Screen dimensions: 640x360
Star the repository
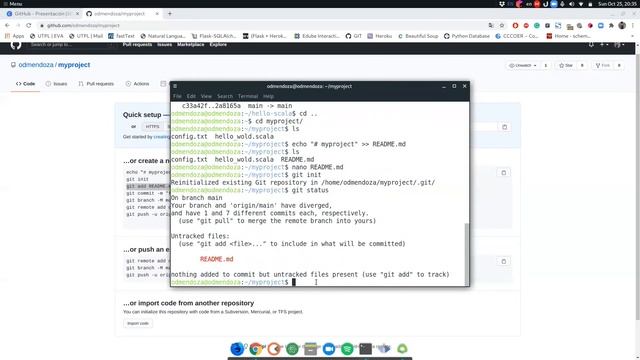click(566, 65)
